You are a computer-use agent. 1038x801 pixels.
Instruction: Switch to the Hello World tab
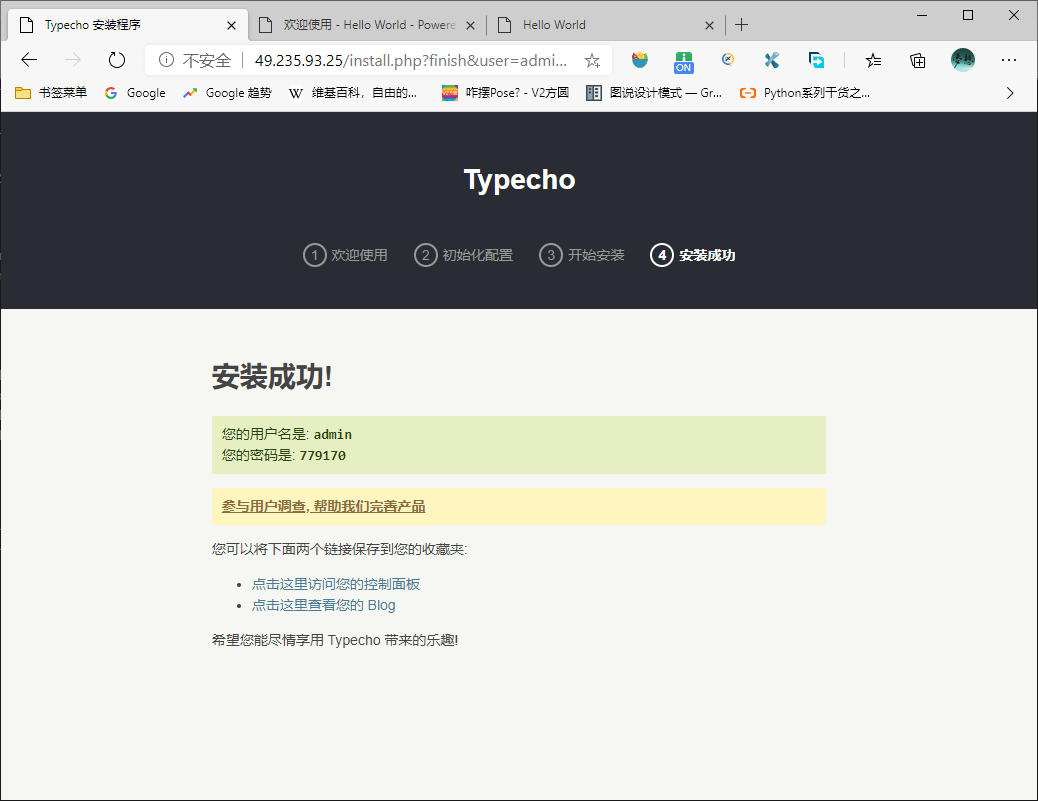click(606, 25)
